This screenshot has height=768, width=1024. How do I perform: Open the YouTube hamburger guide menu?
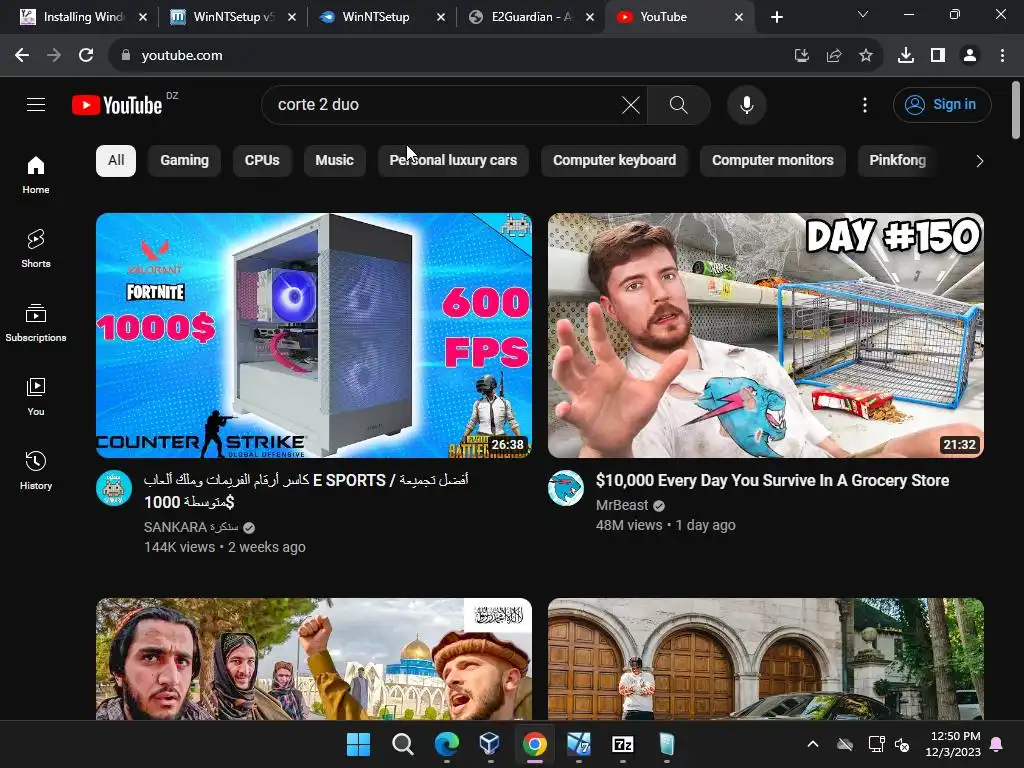pyautogui.click(x=36, y=104)
